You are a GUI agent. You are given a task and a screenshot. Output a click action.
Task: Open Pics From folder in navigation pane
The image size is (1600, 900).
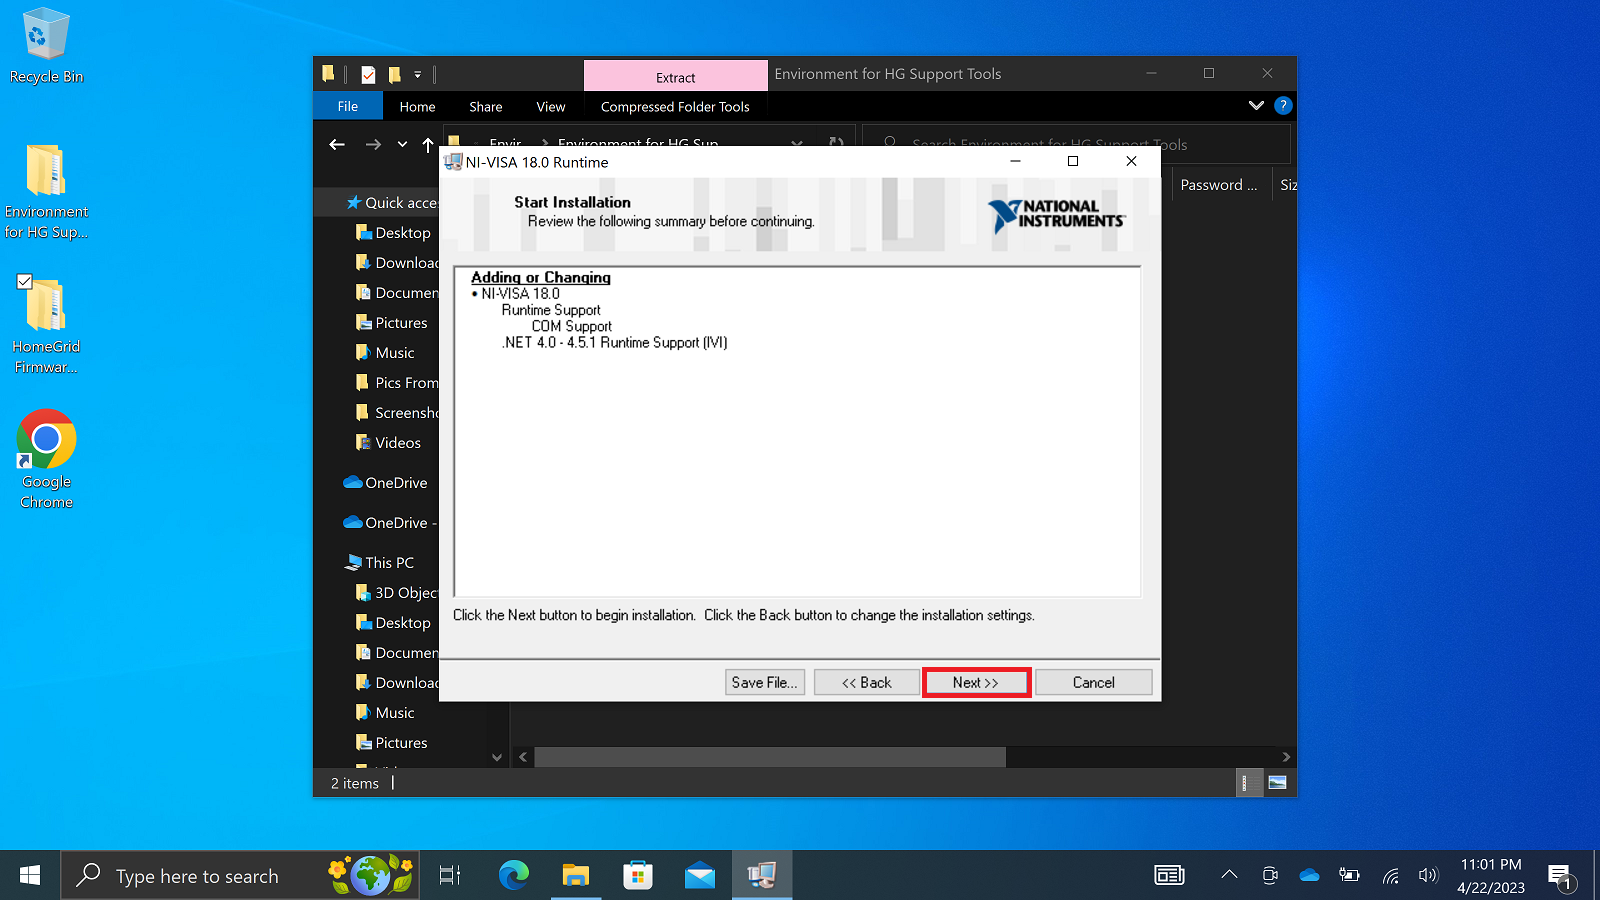[396, 382]
